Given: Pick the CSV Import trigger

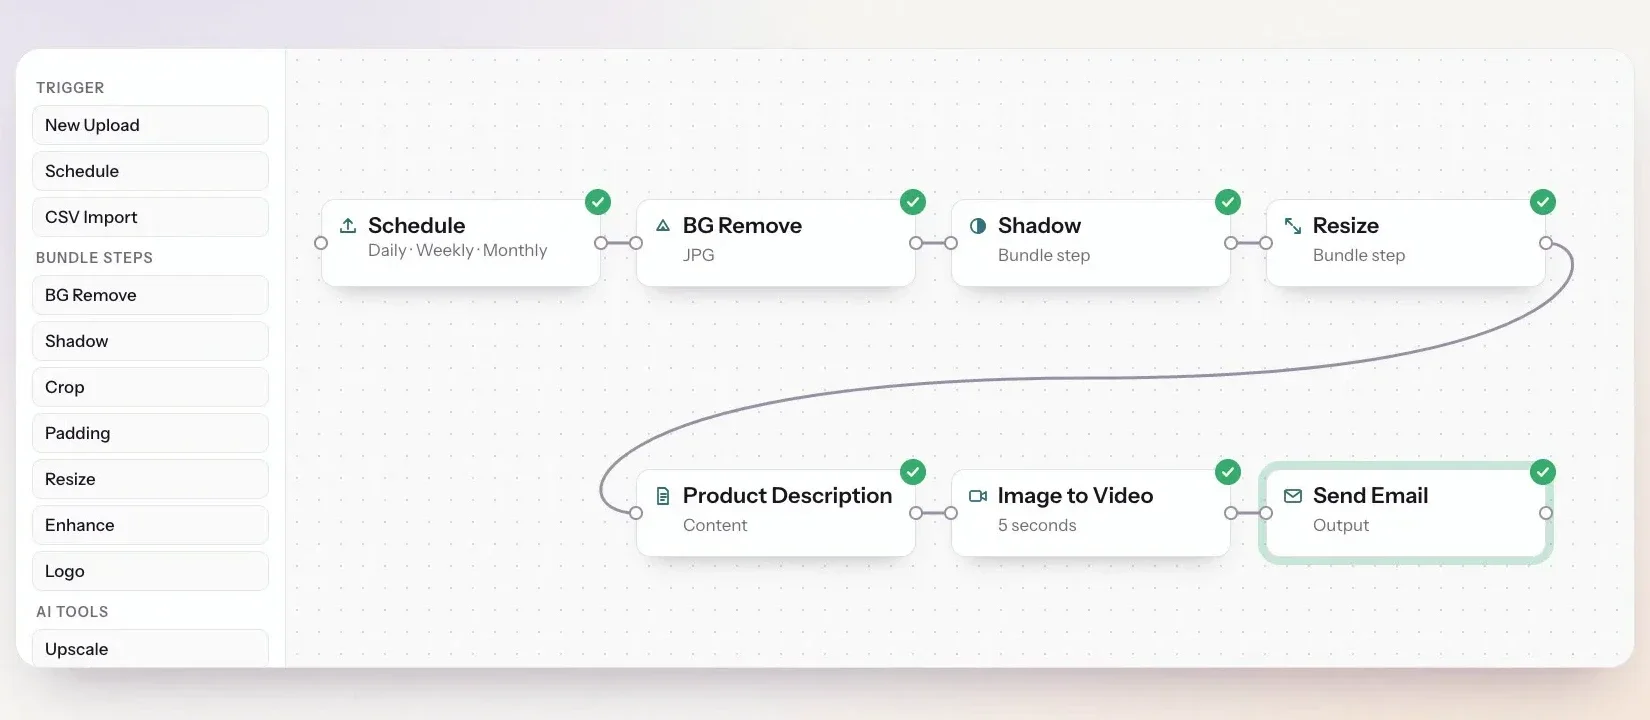Looking at the screenshot, I should [x=150, y=217].
